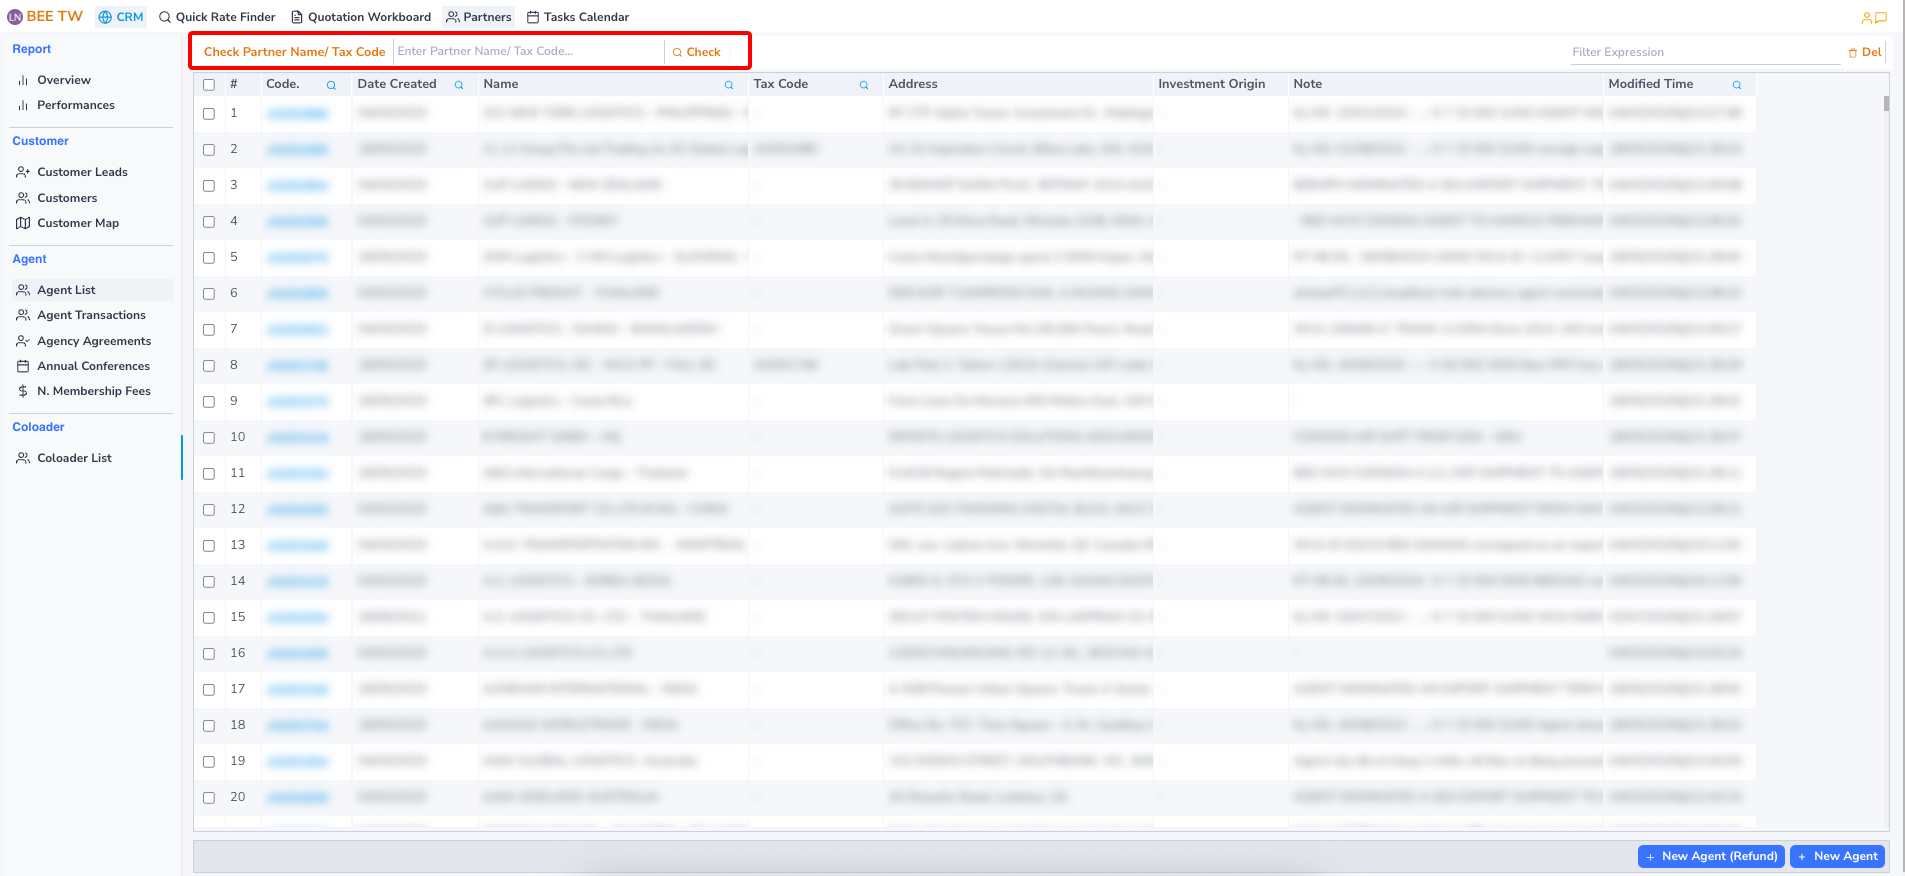Check the checkbox for row 5
The width and height of the screenshot is (1905, 876).
click(x=209, y=258)
